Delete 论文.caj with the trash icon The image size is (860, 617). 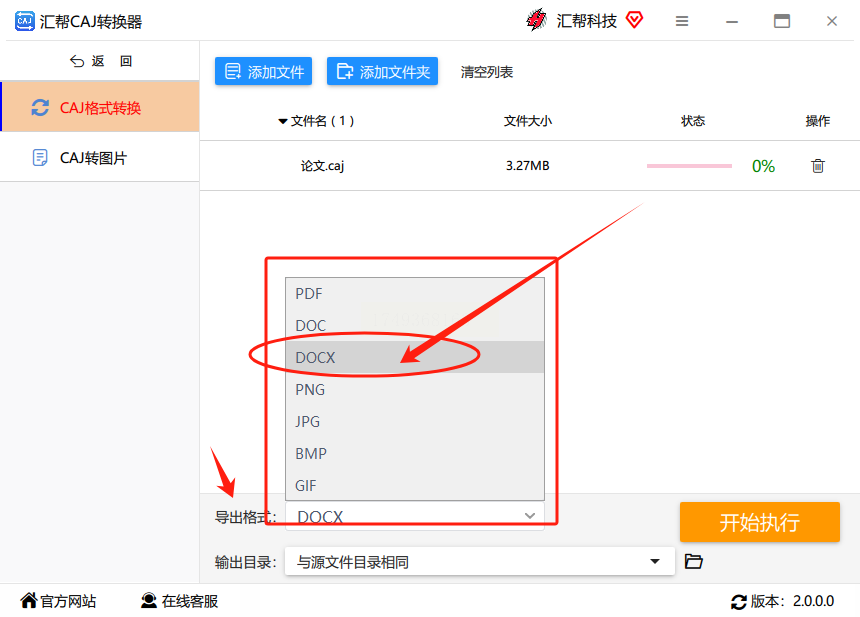click(x=818, y=166)
